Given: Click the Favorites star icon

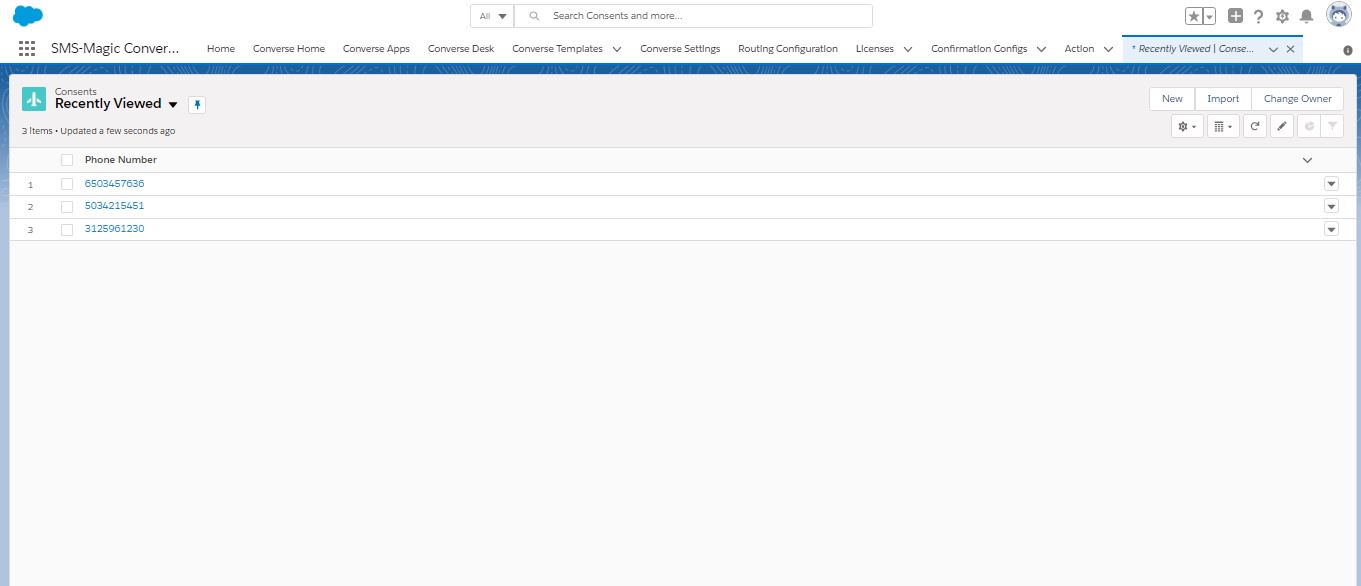Looking at the screenshot, I should [x=1194, y=16].
